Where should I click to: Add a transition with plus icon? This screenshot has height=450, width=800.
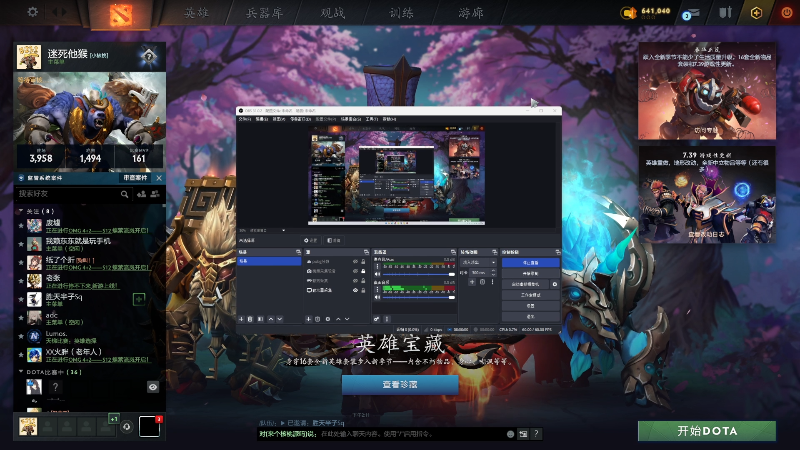[472, 282]
